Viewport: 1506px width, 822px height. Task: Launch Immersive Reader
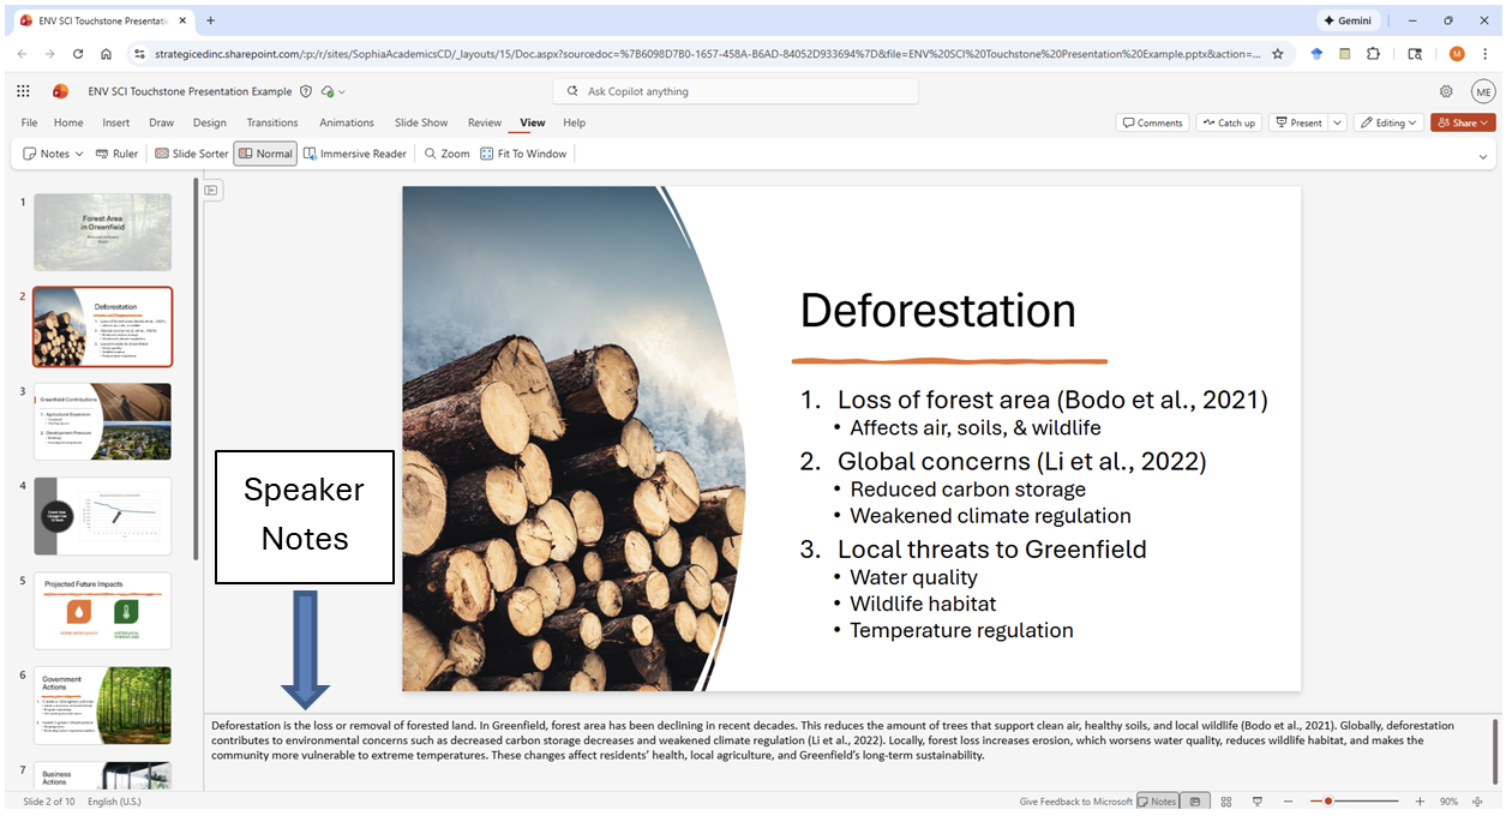point(355,154)
